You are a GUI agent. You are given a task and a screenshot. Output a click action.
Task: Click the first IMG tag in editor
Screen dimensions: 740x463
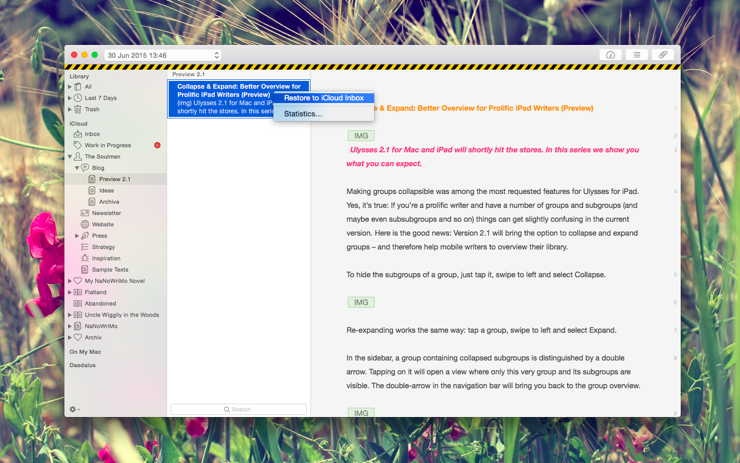click(361, 136)
